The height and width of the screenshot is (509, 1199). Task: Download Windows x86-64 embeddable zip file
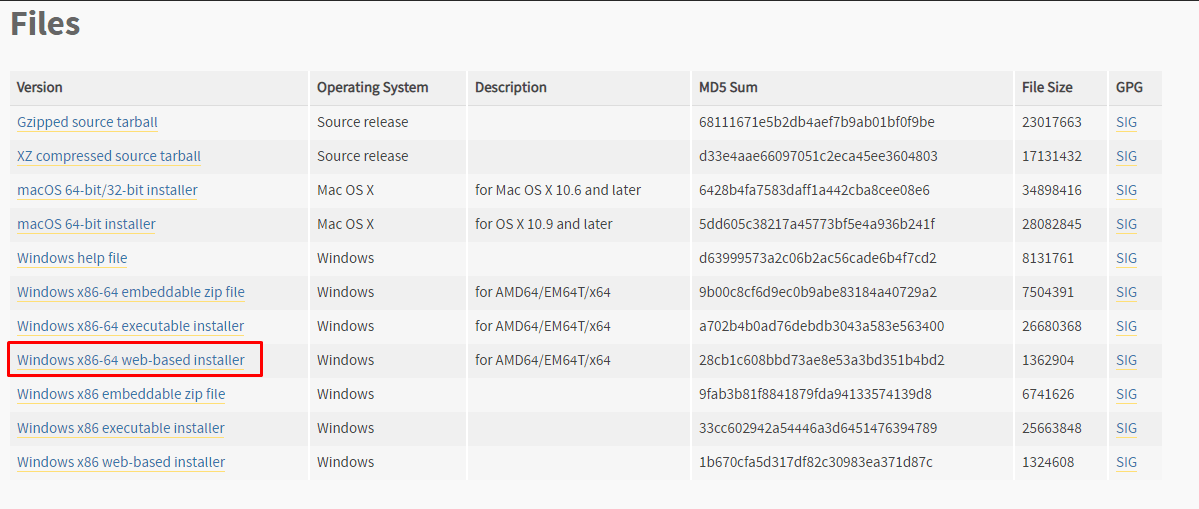[130, 292]
